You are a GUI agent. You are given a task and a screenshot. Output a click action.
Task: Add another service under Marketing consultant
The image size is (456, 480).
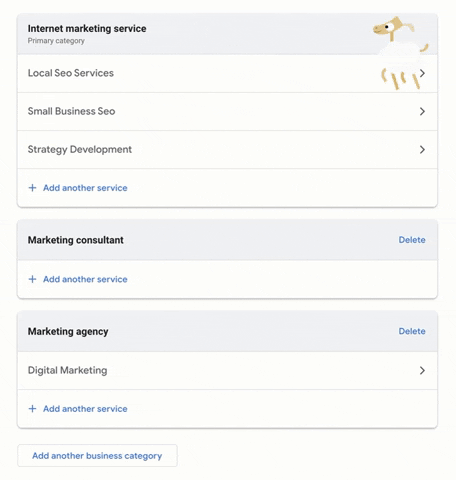(x=85, y=279)
